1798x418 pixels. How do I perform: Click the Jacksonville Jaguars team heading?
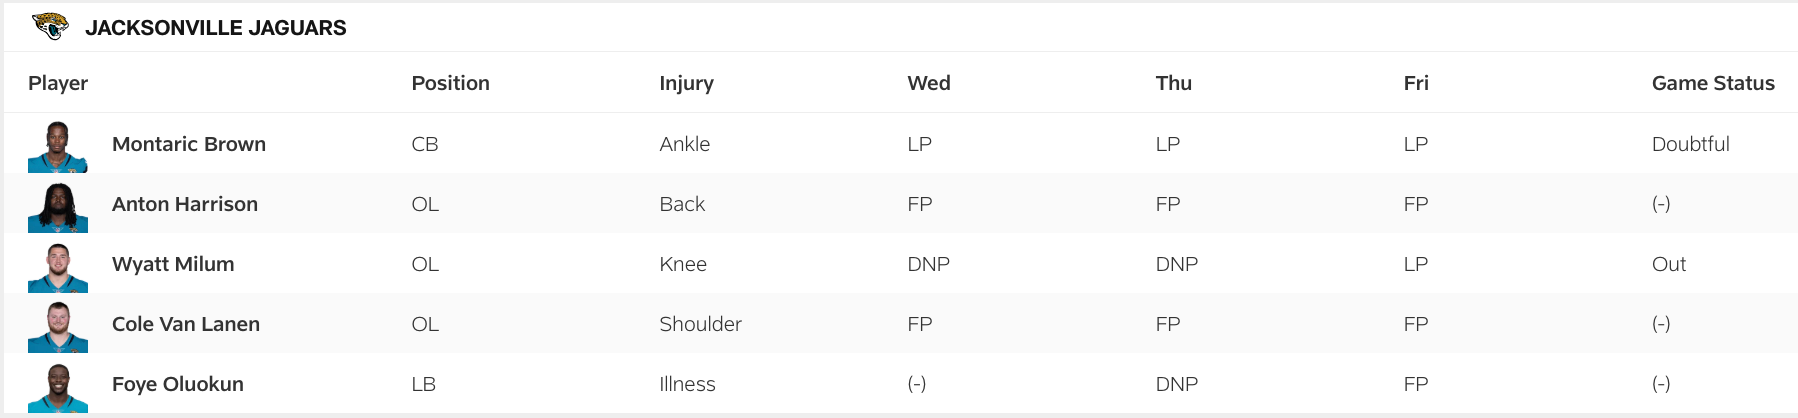216,28
